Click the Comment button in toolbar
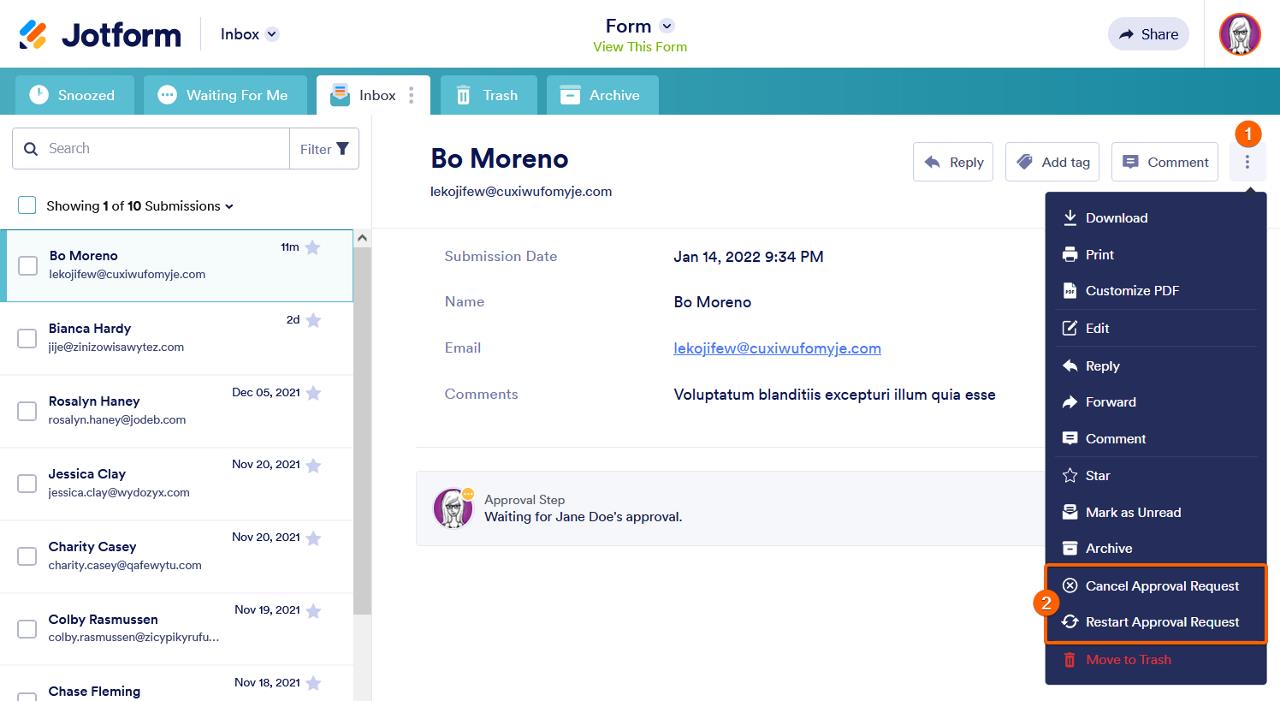 pos(1166,162)
